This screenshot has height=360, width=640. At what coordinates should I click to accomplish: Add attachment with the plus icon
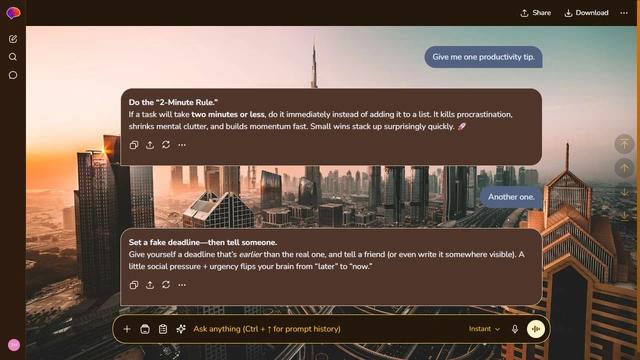tap(127, 329)
